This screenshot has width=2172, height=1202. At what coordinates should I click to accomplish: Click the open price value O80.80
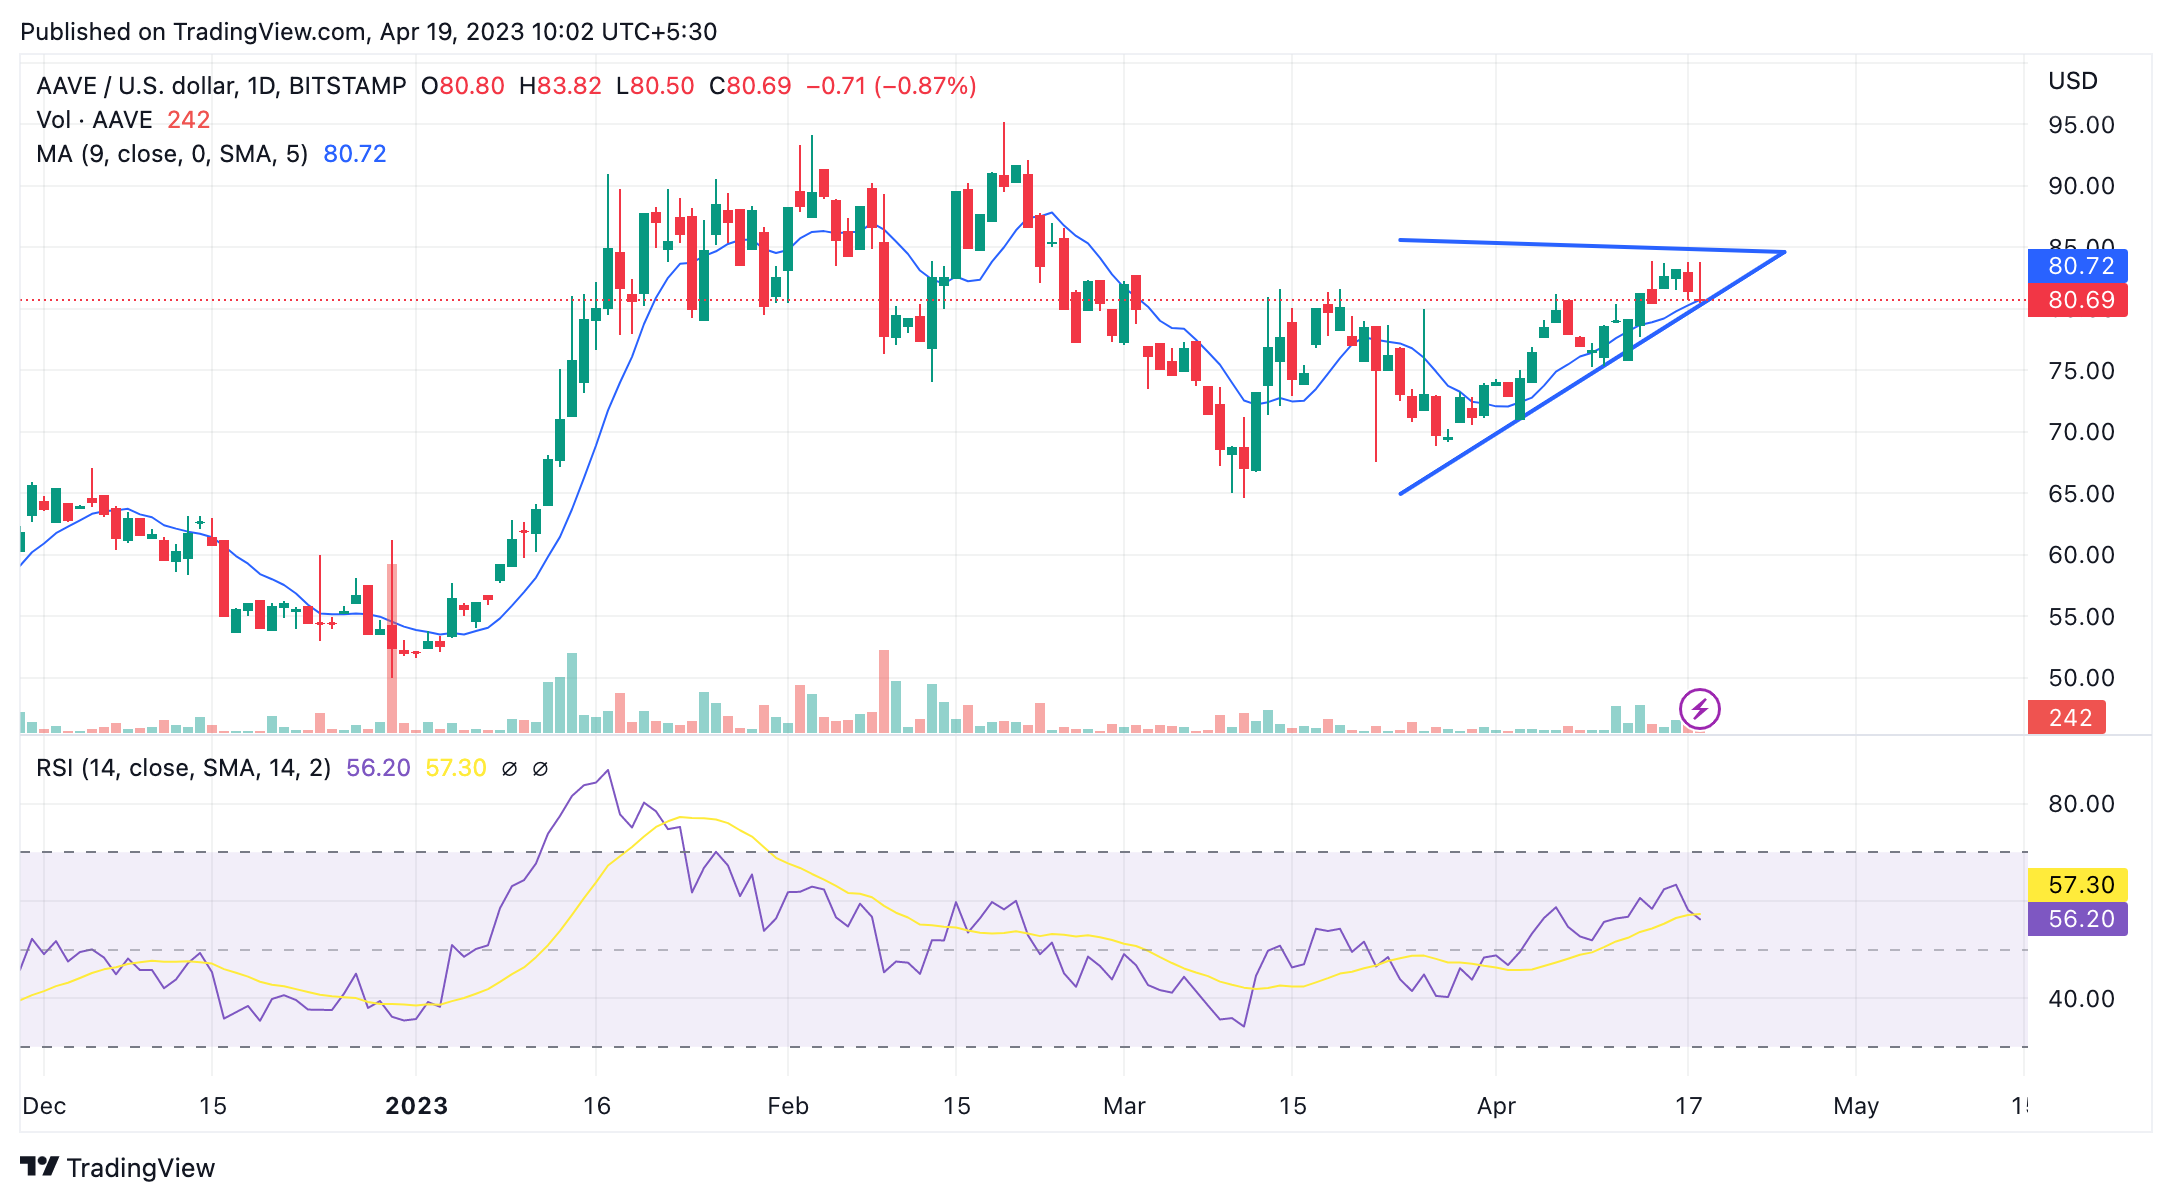click(462, 86)
